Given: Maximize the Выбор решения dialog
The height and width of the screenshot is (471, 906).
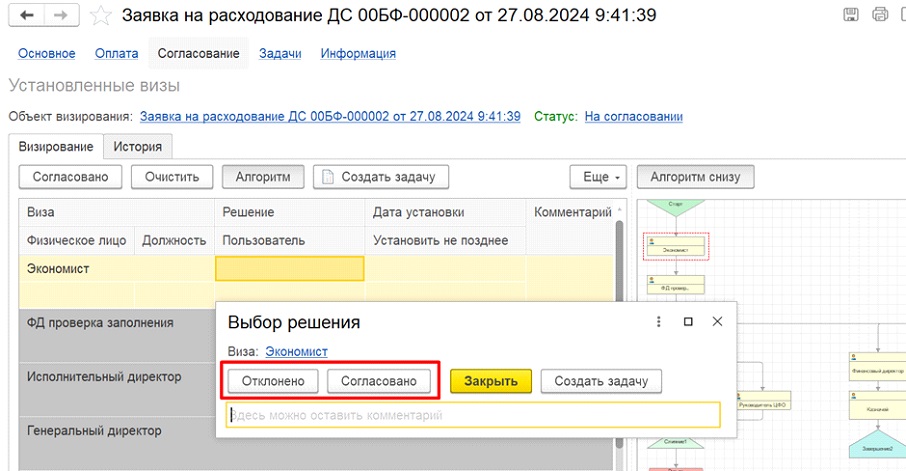Looking at the screenshot, I should (688, 322).
